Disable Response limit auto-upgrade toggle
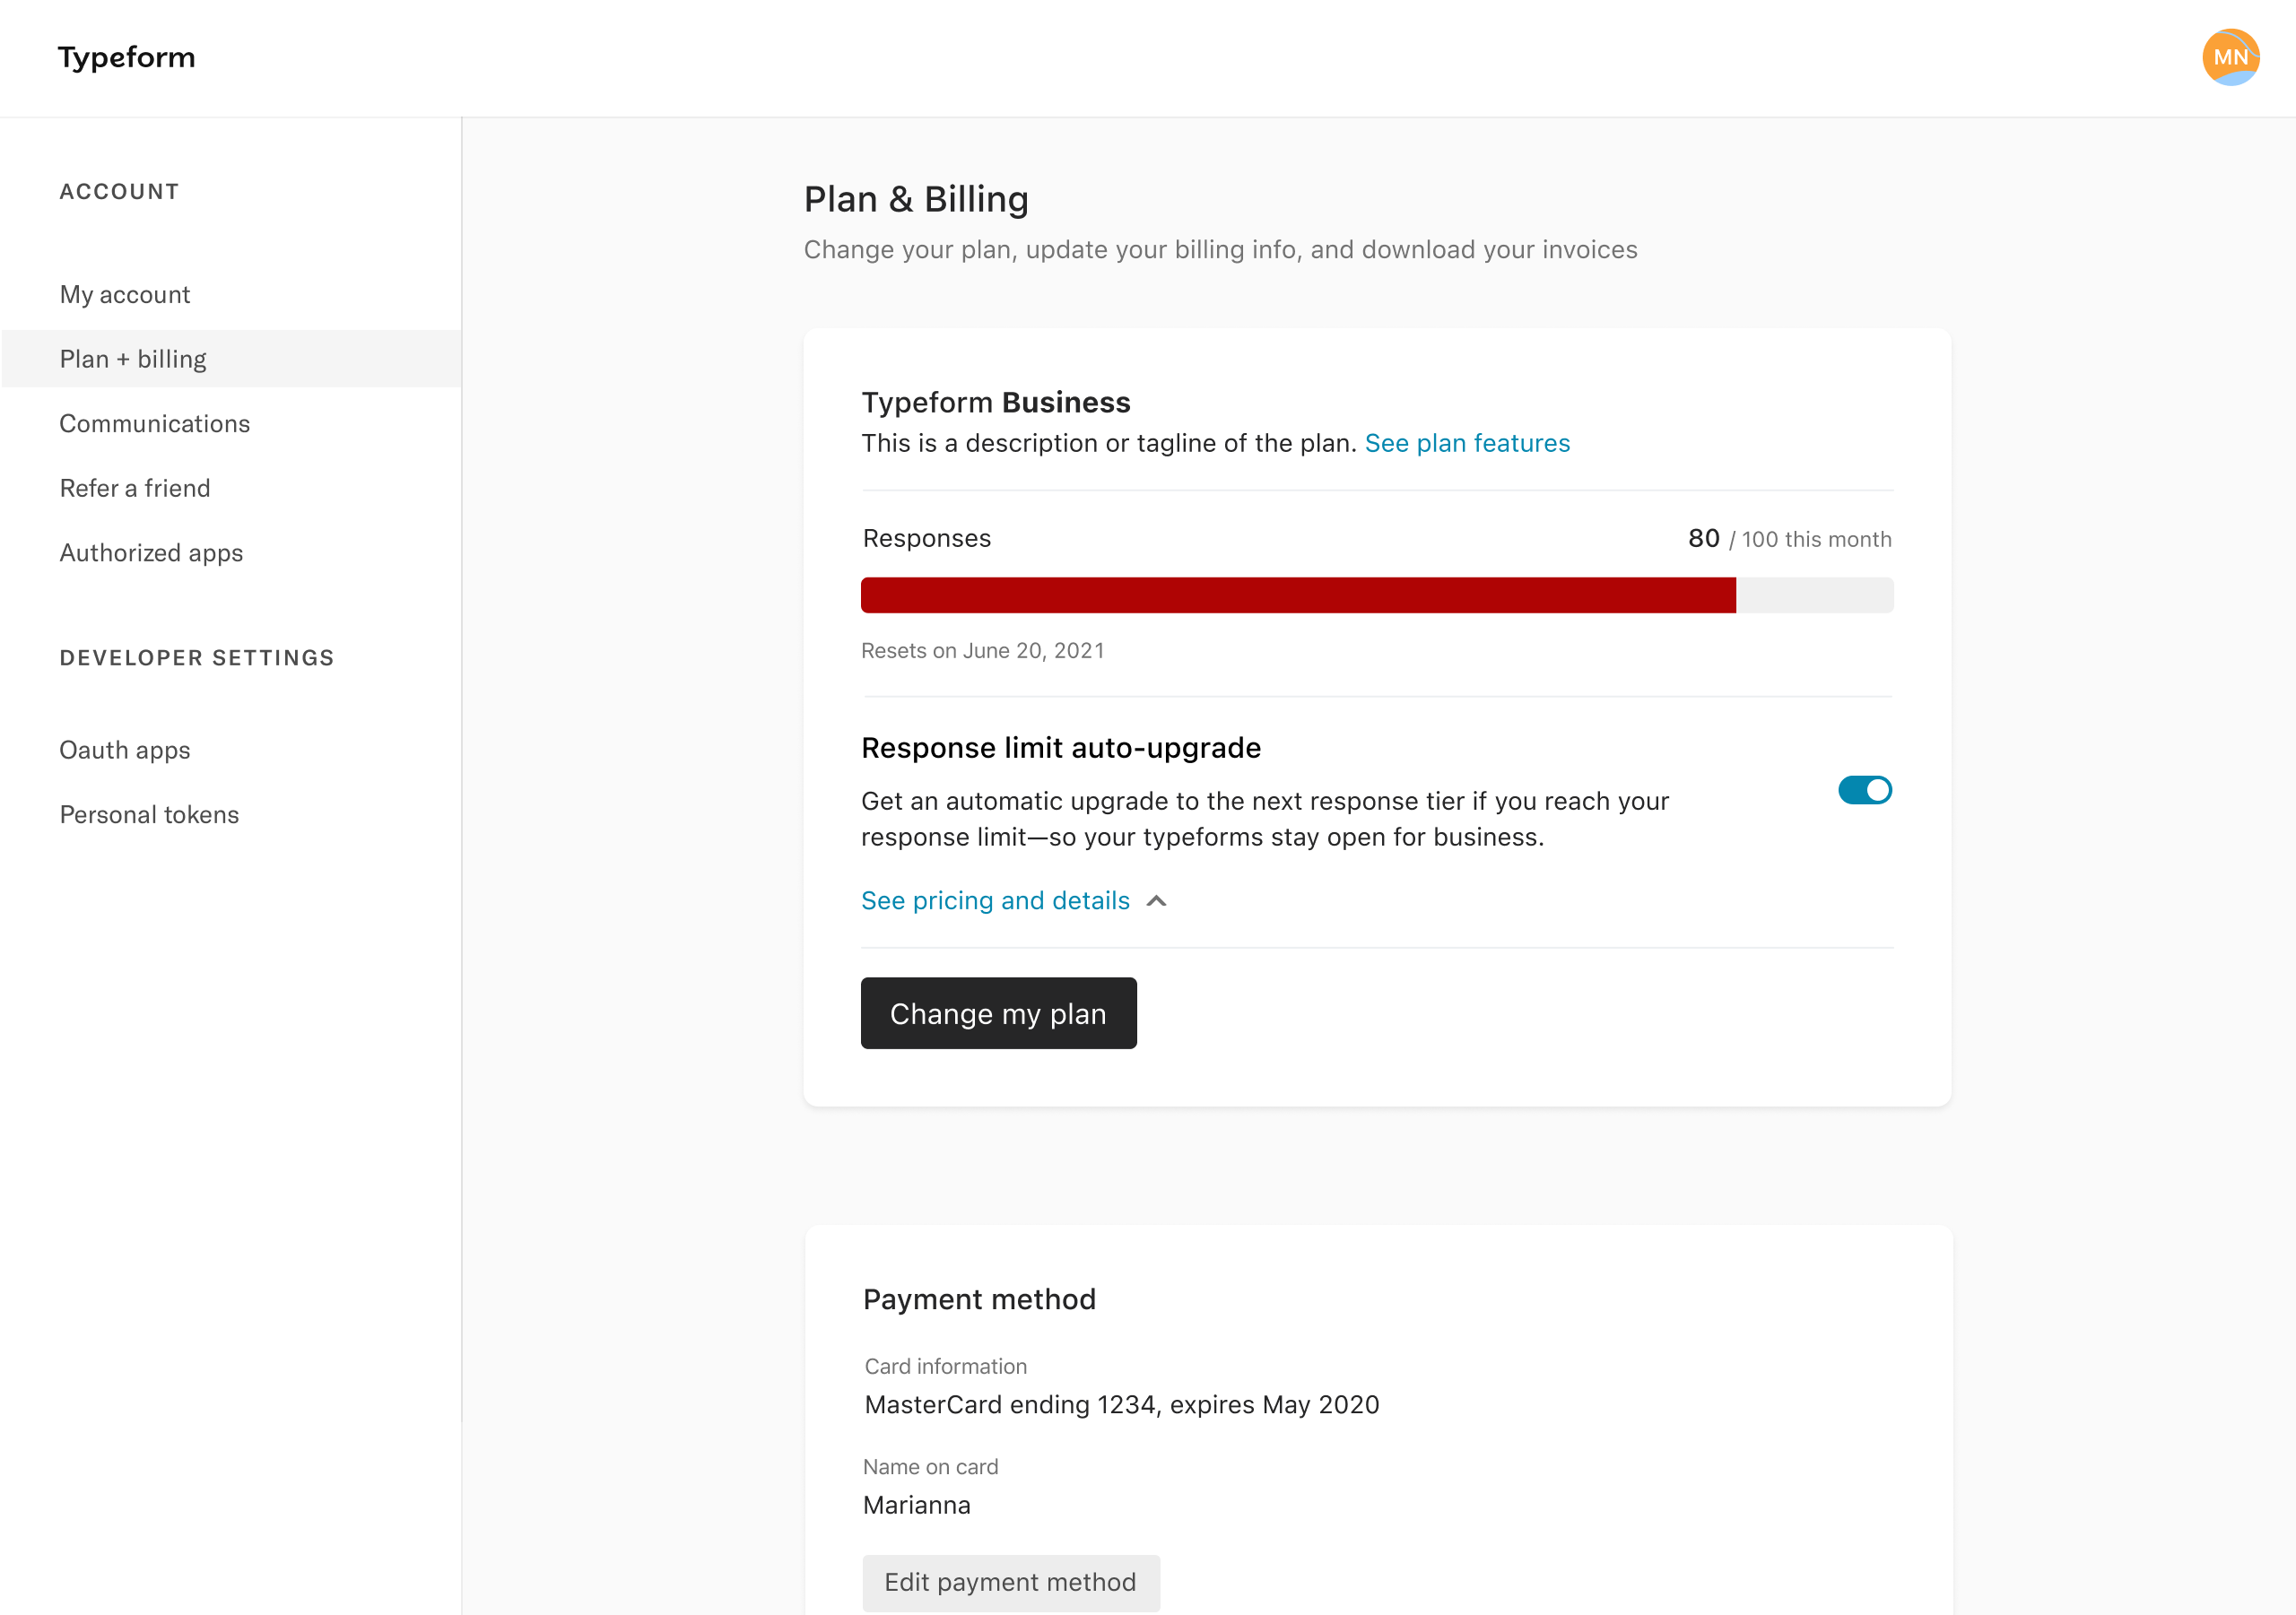This screenshot has height=1615, width=2296. 1865,790
